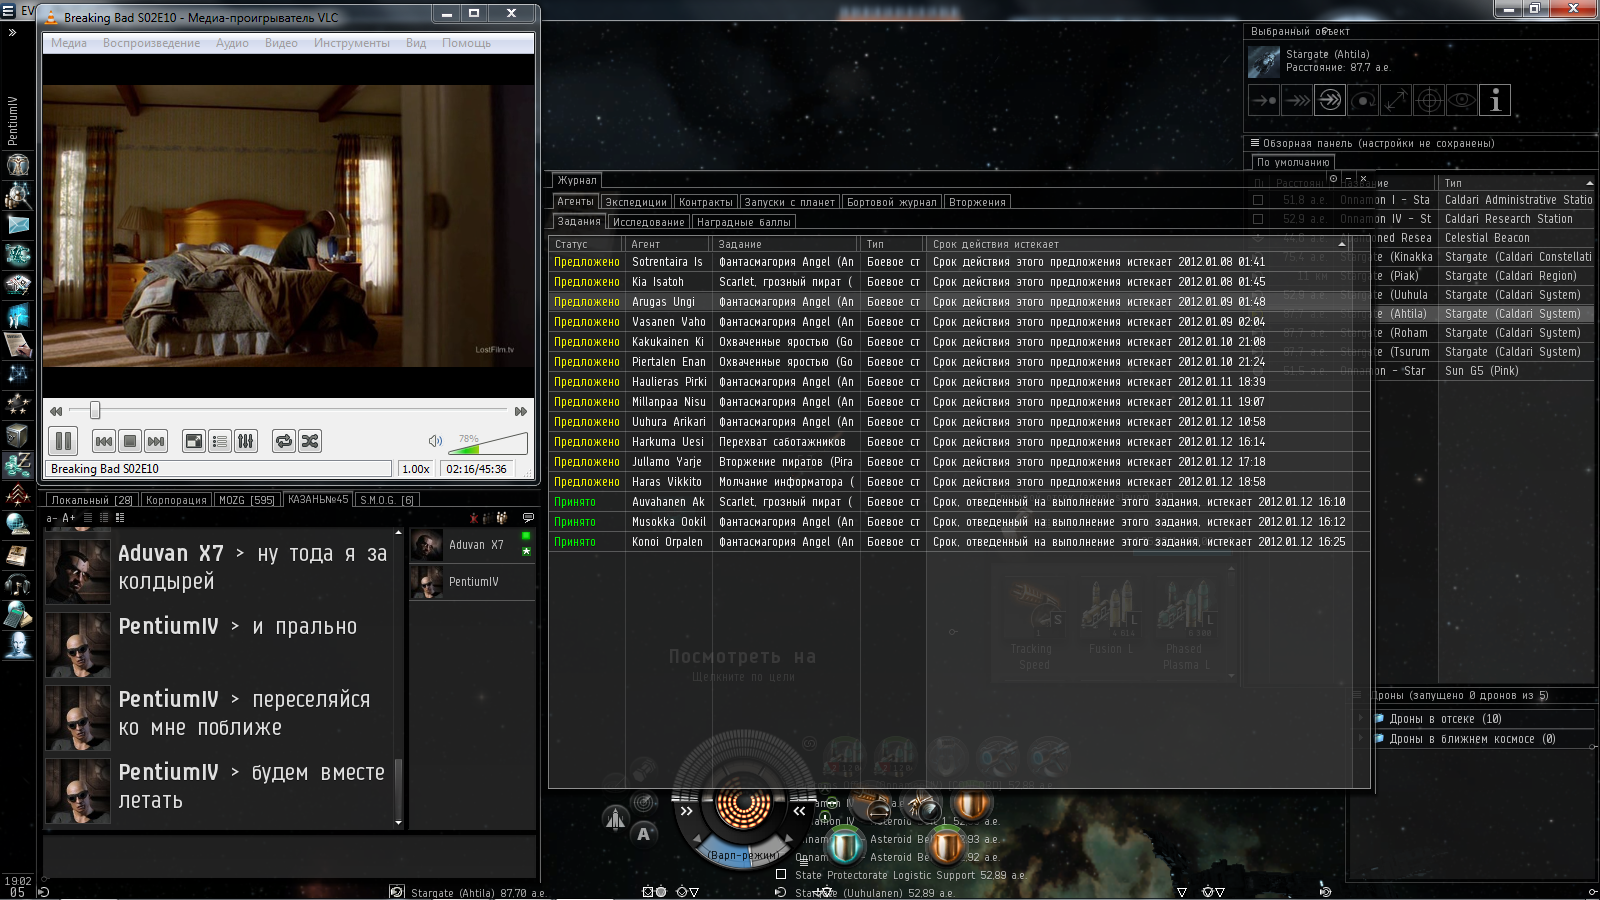Switch to Локальный [28] chat tab

(92, 500)
